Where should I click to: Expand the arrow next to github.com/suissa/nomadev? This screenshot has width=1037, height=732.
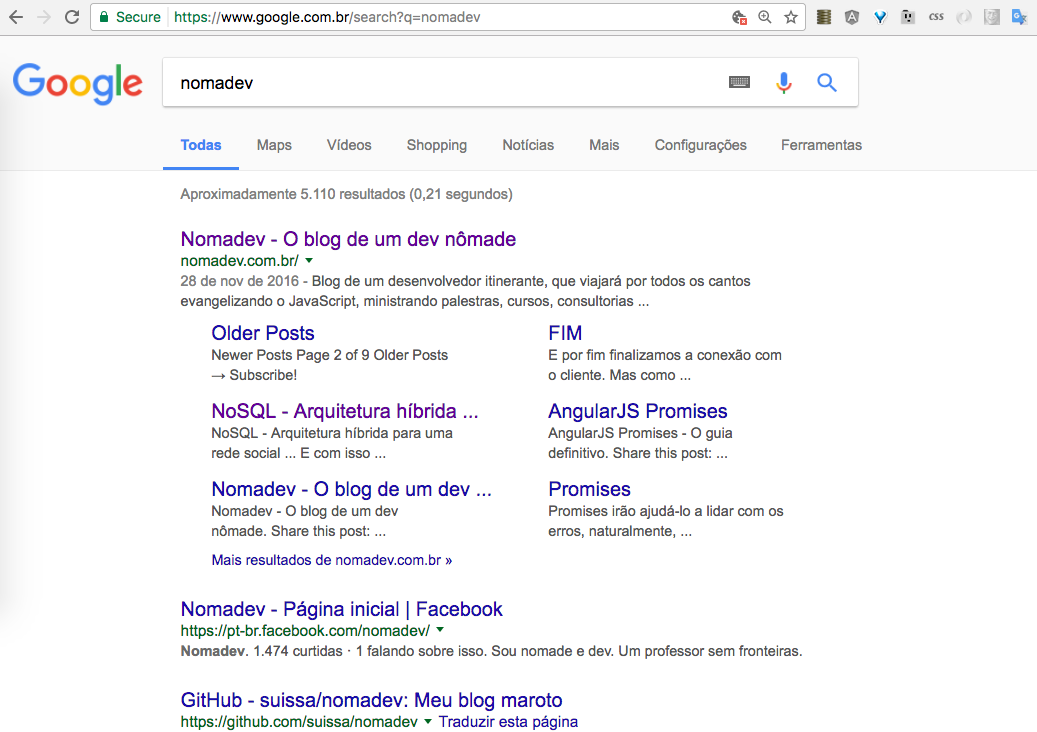pos(428,721)
